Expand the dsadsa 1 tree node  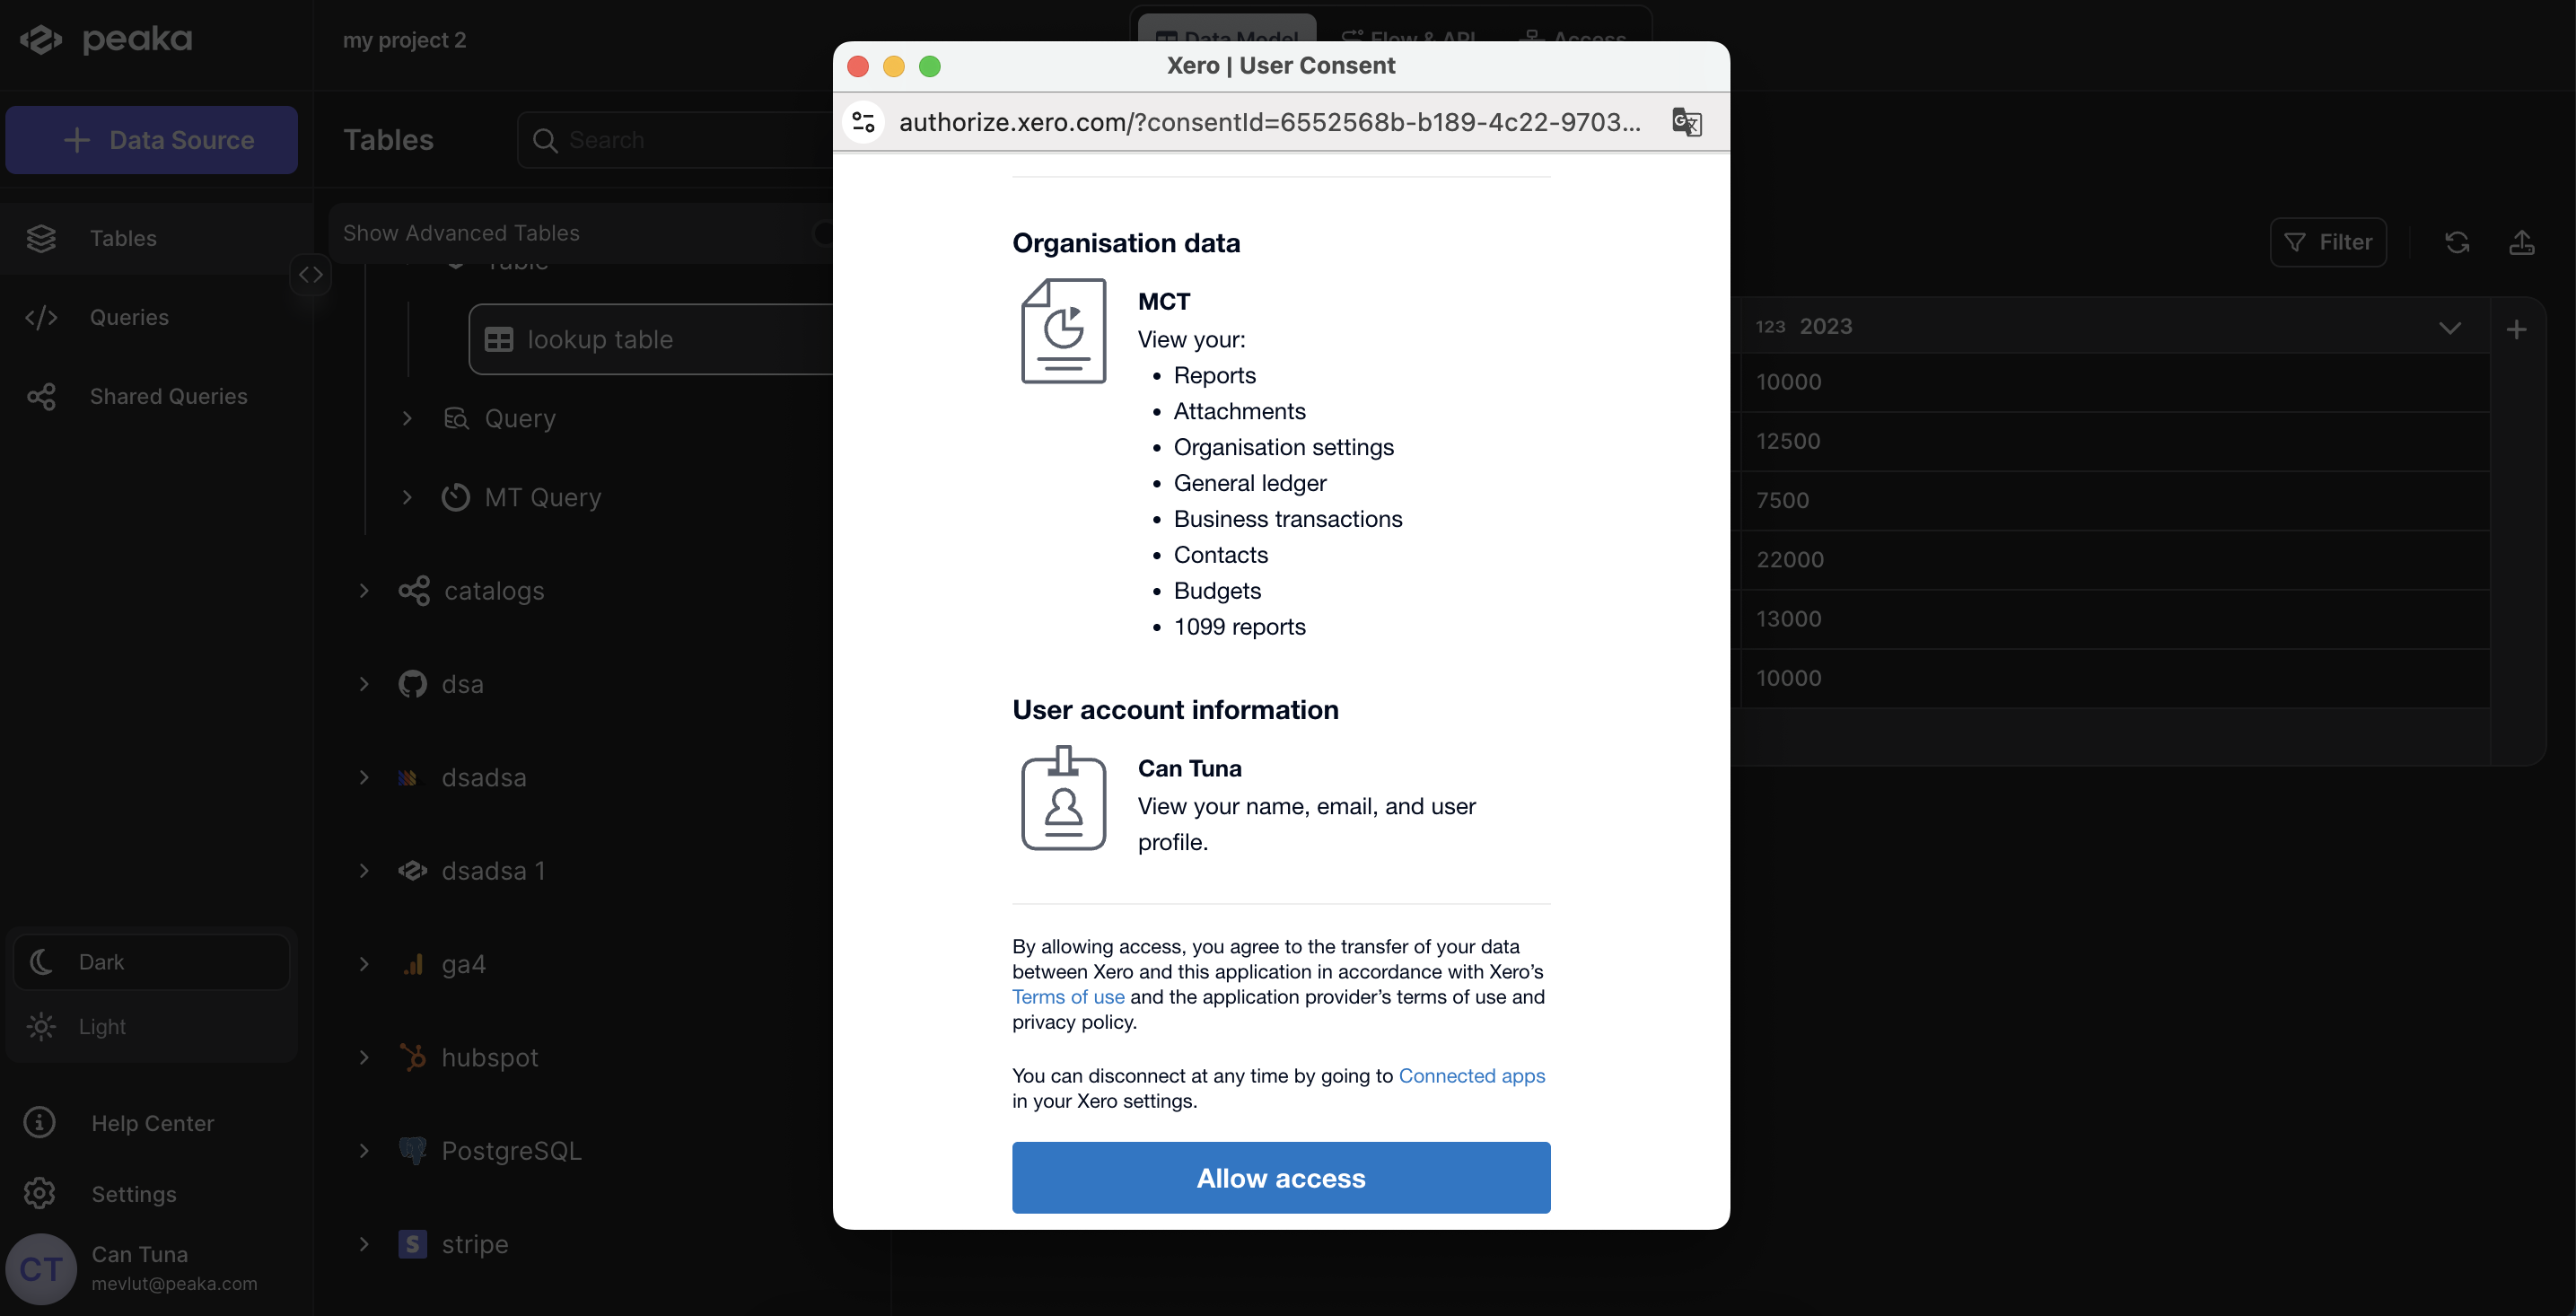click(364, 870)
